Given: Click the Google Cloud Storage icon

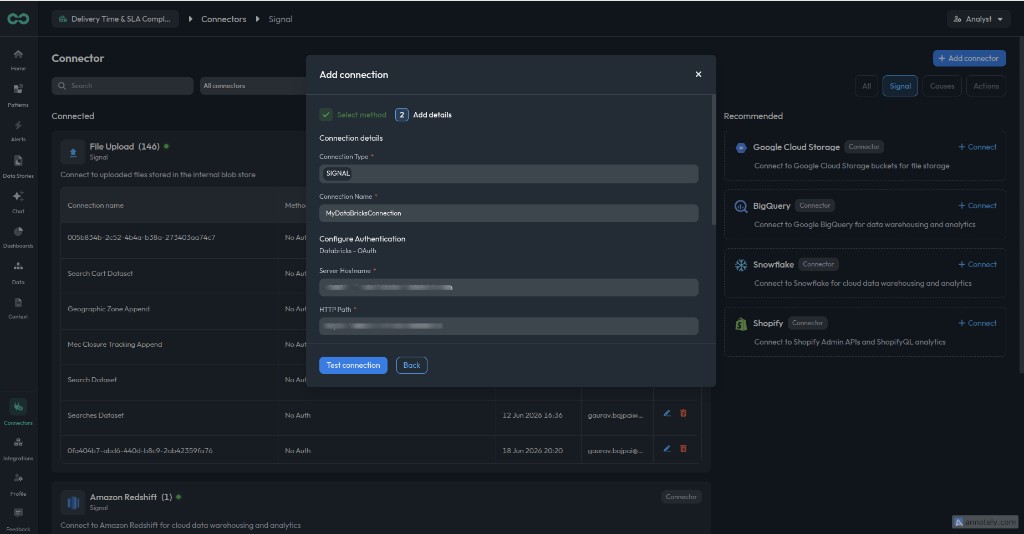Looking at the screenshot, I should click(x=741, y=148).
